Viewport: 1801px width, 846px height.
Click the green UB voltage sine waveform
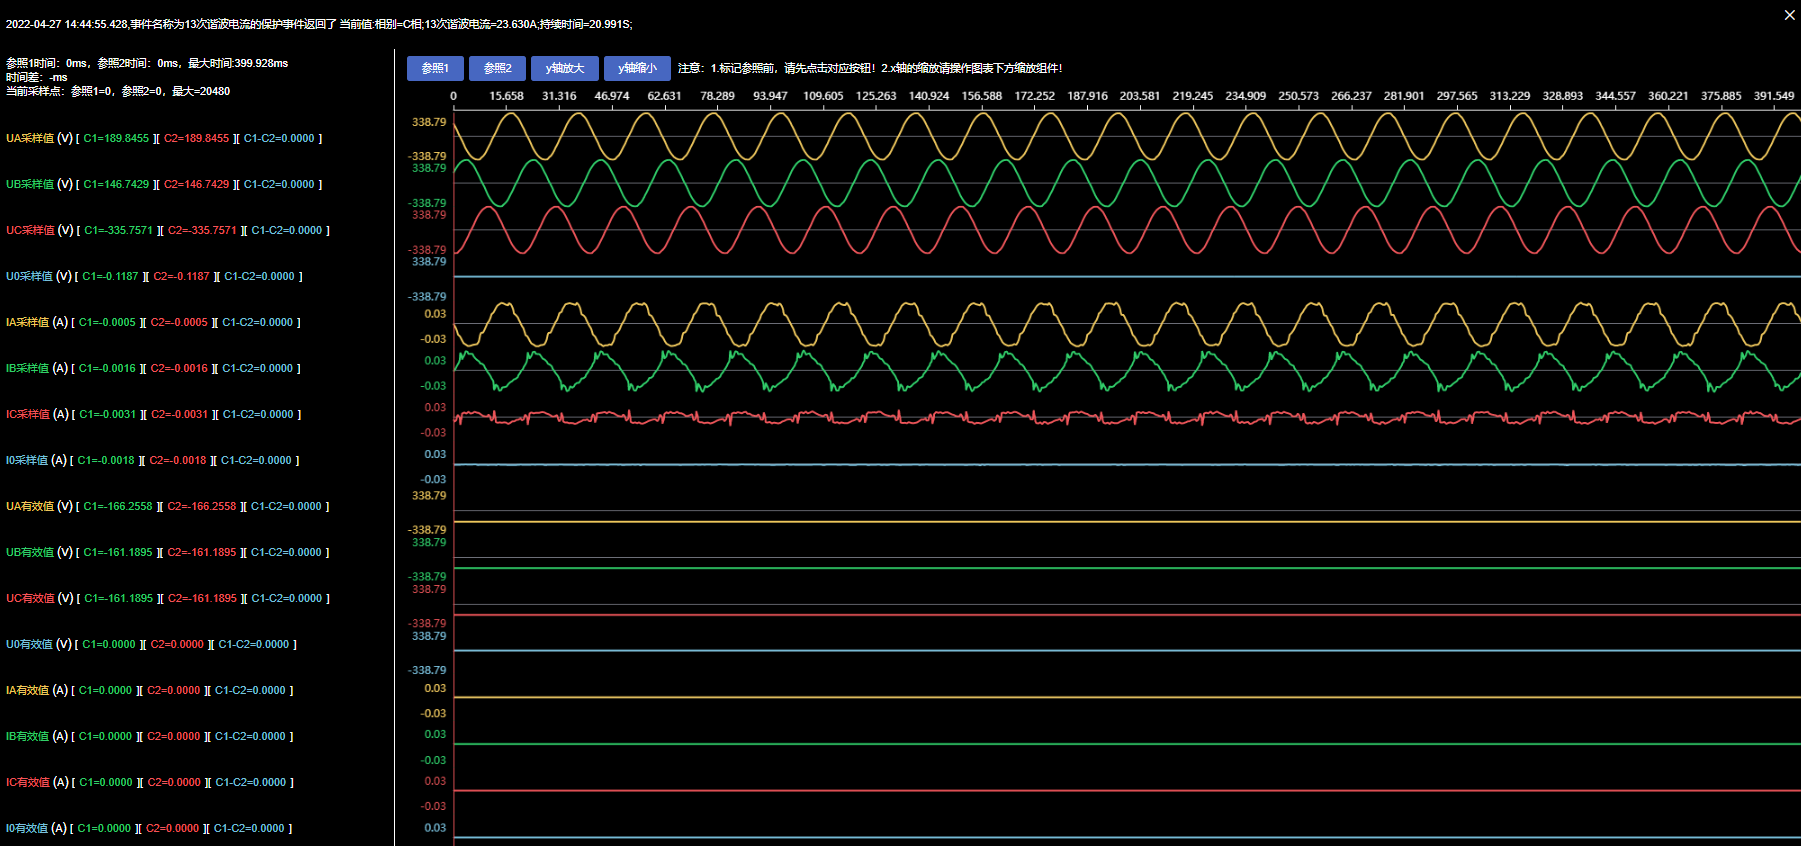(x=1127, y=183)
